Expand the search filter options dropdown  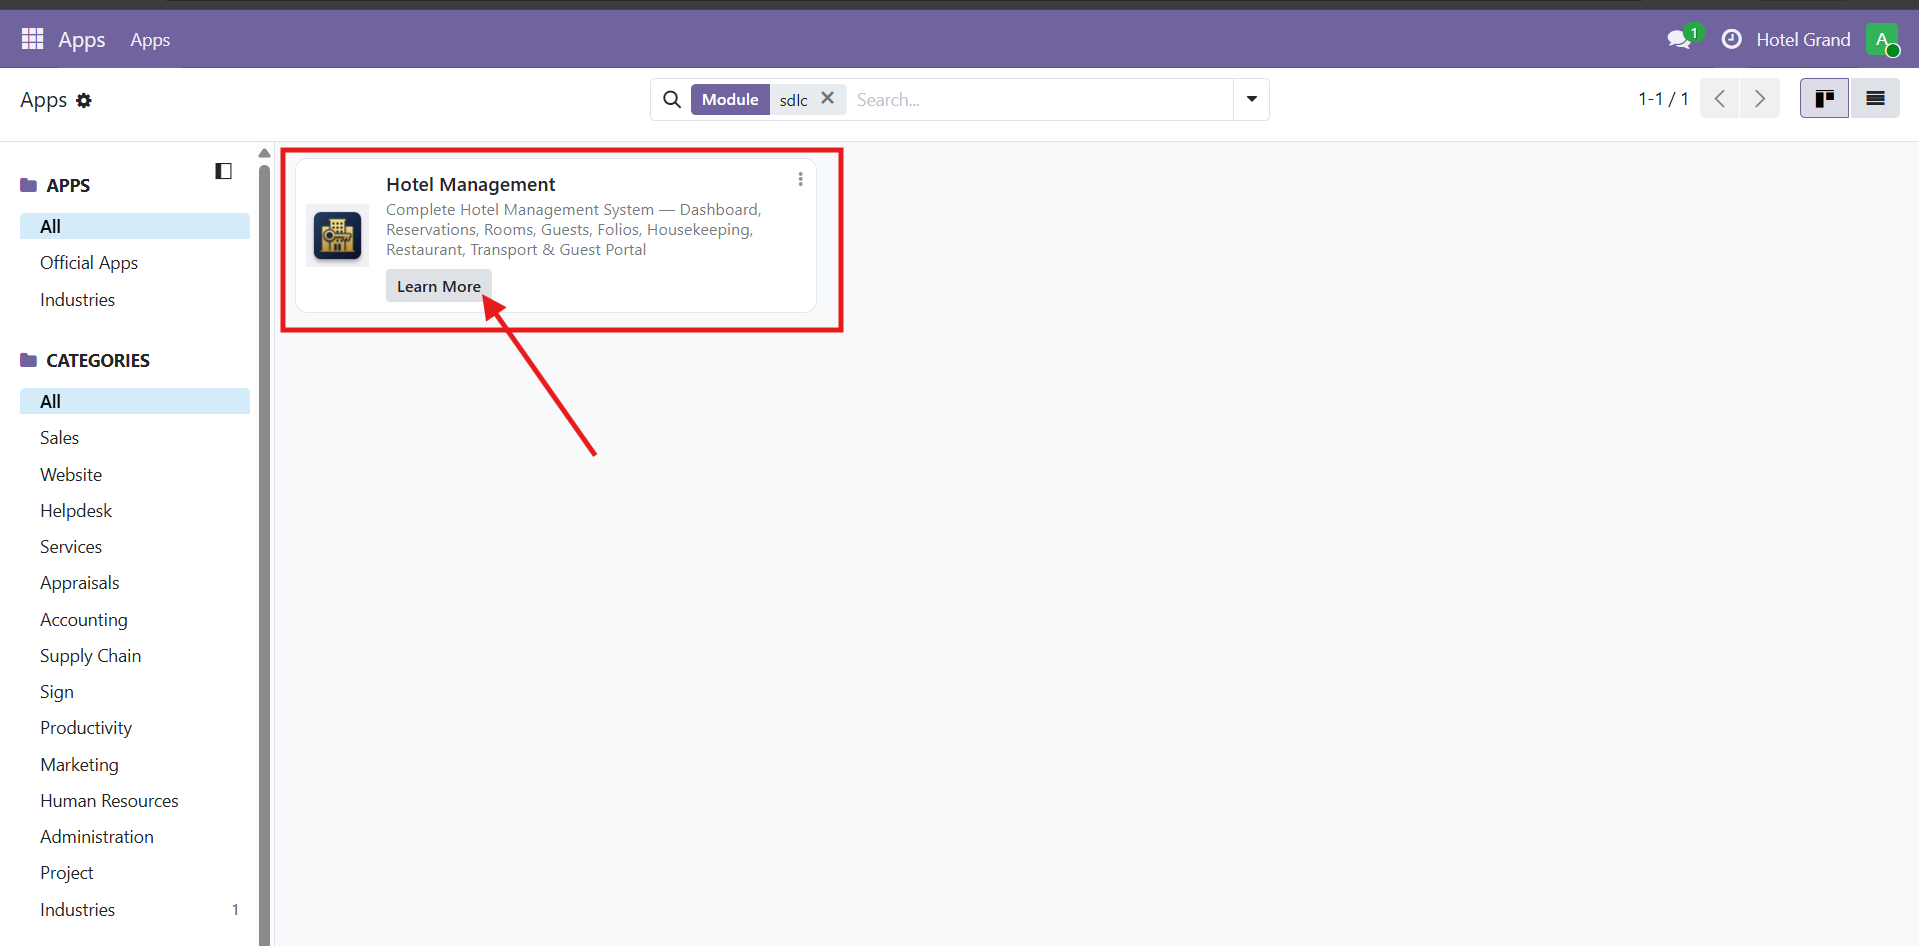coord(1251,100)
